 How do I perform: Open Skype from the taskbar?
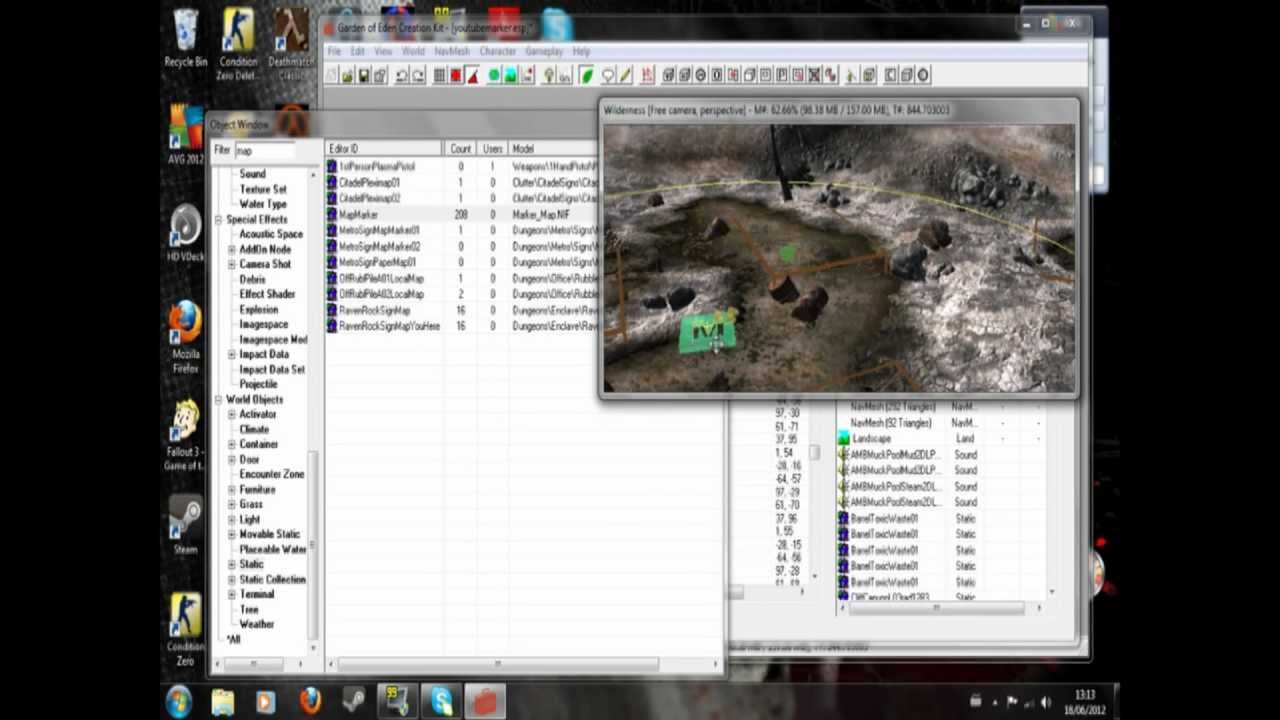441,702
